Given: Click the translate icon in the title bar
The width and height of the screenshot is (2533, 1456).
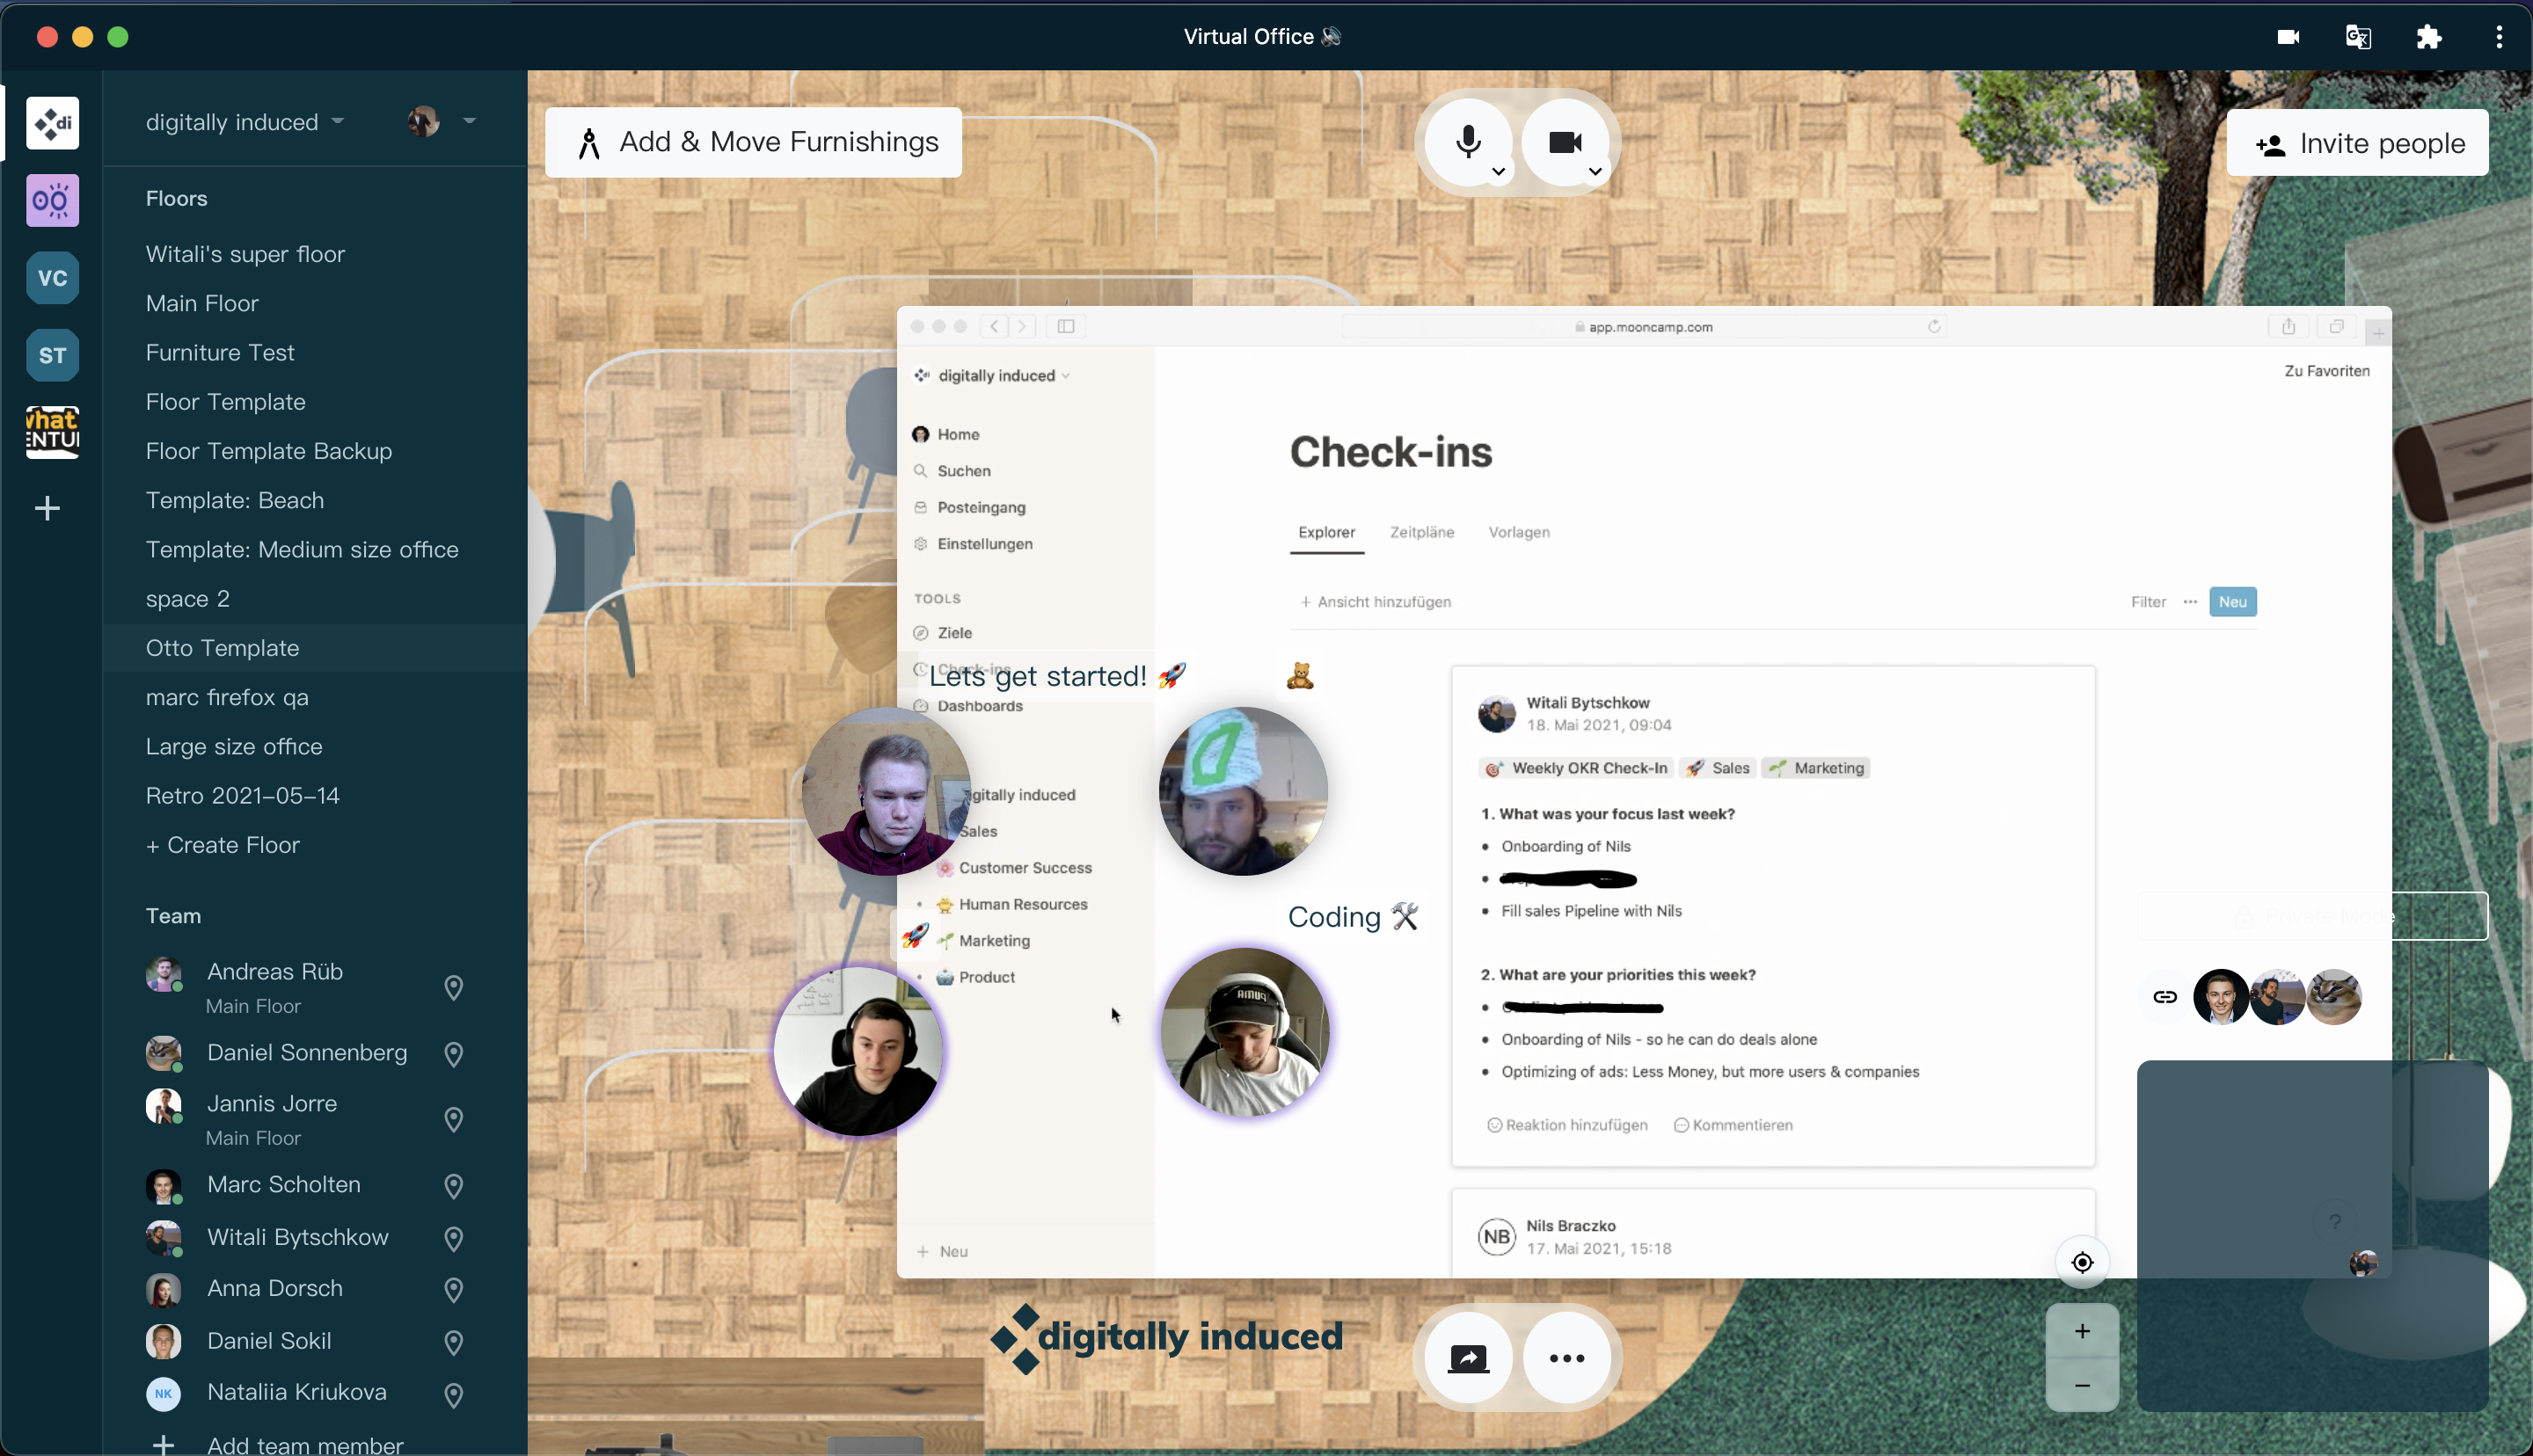Looking at the screenshot, I should pyautogui.click(x=2357, y=36).
